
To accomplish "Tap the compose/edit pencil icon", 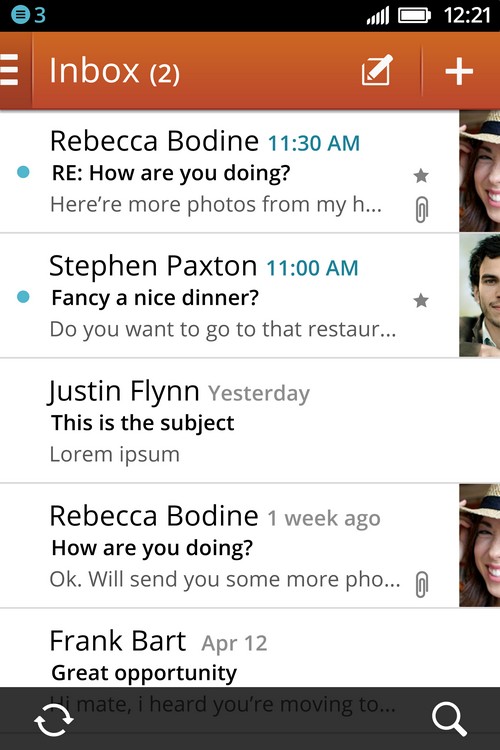I will coord(377,70).
